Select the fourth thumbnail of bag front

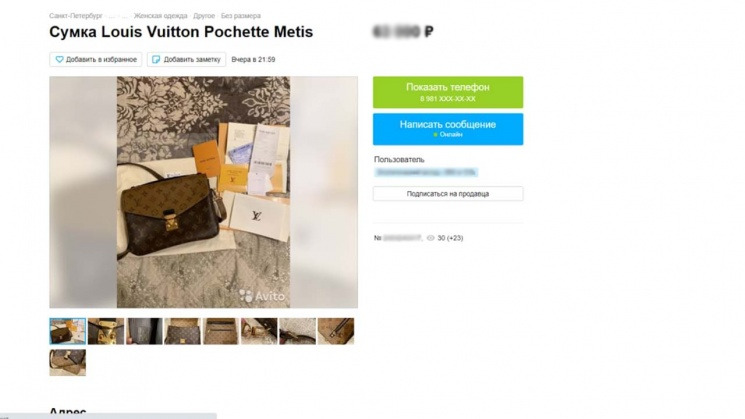pyautogui.click(x=182, y=331)
